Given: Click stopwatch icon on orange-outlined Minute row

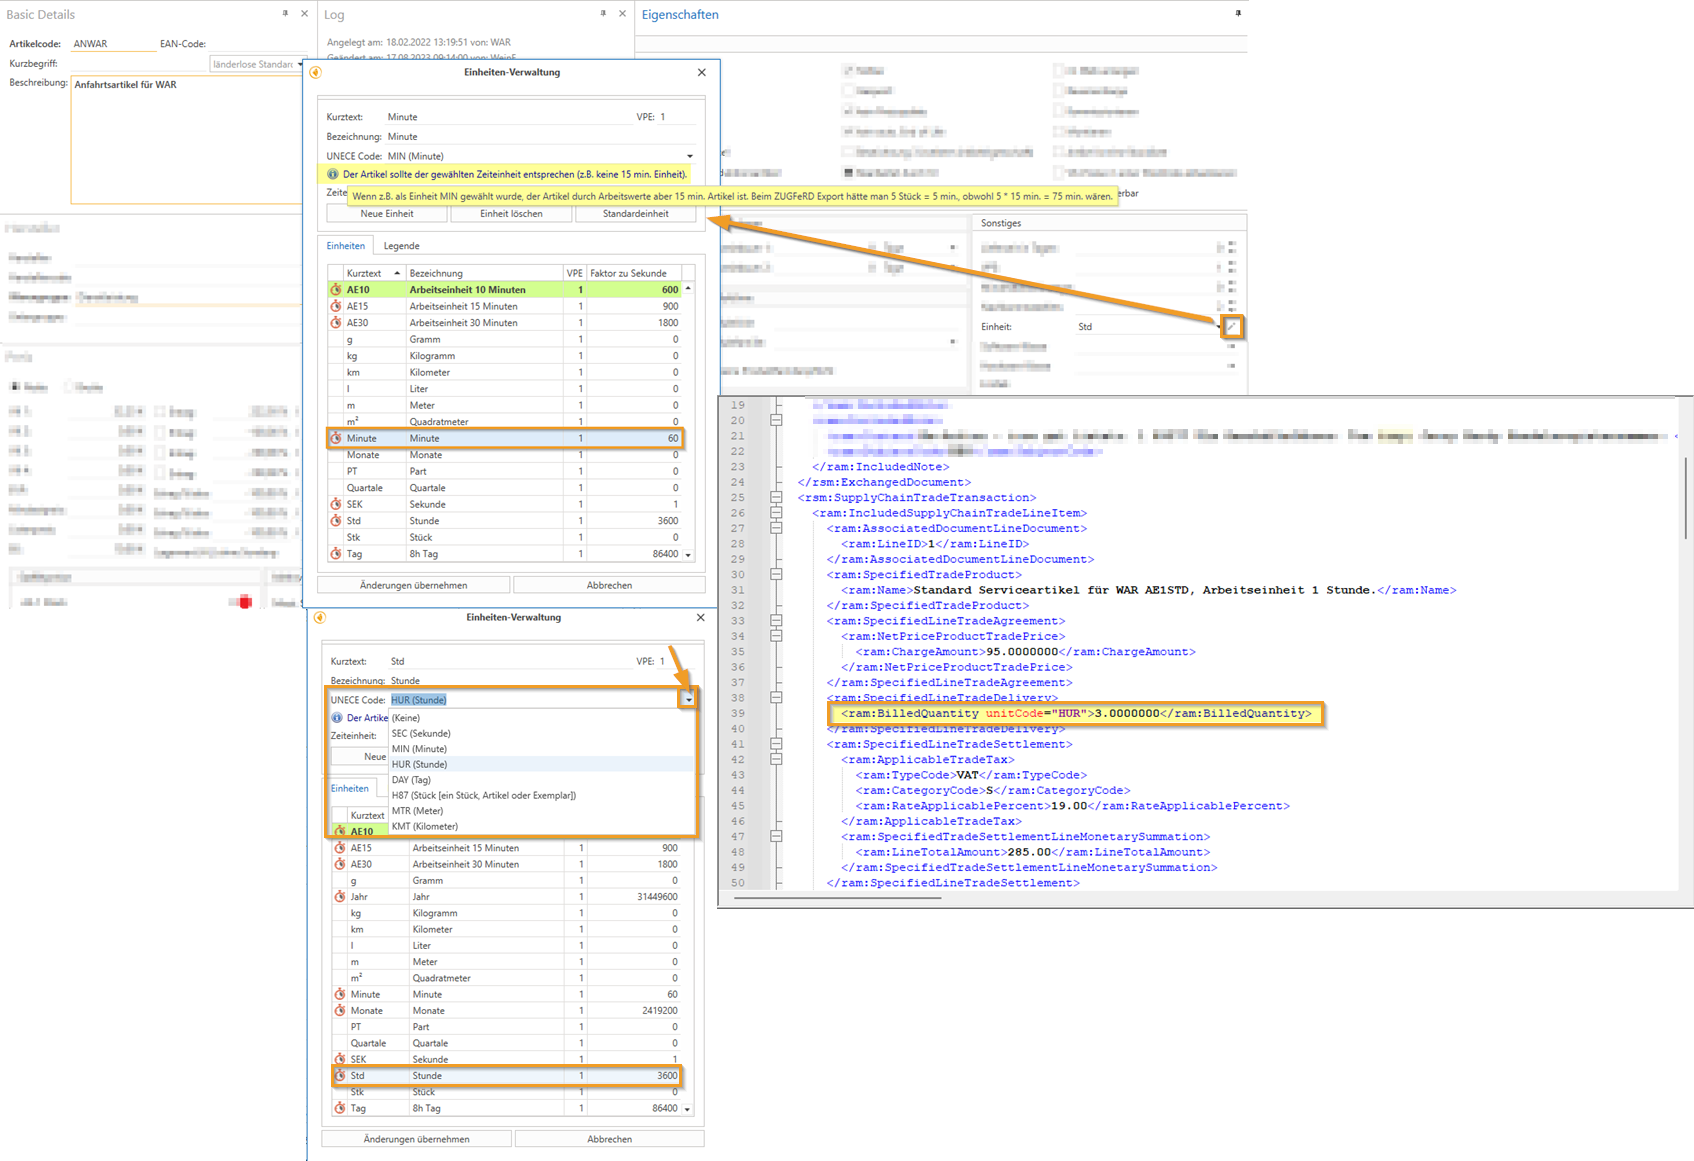Looking at the screenshot, I should pos(336,438).
